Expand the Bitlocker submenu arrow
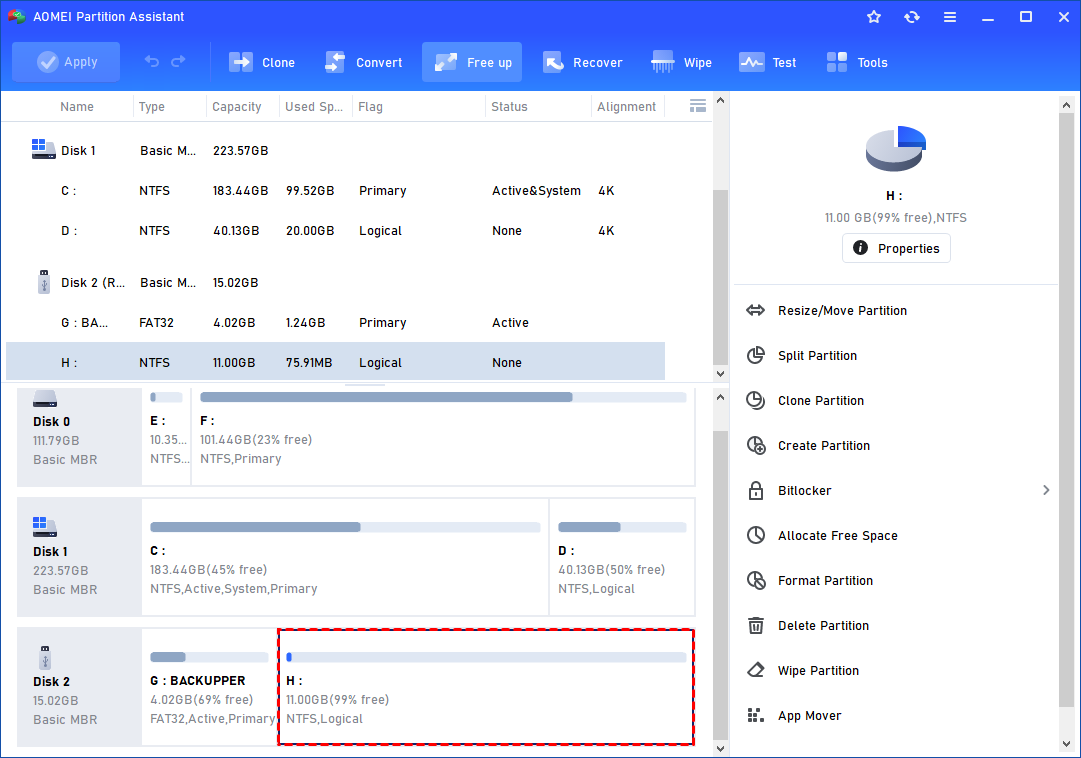This screenshot has width=1081, height=758. pyautogui.click(x=1046, y=490)
